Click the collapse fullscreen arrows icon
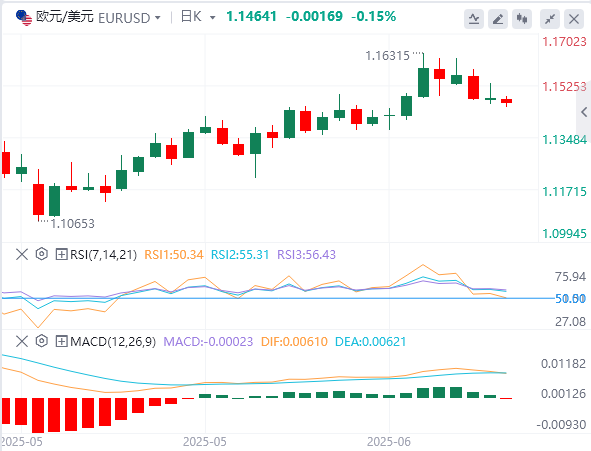Screen dimensions: 591x451 [550, 18]
